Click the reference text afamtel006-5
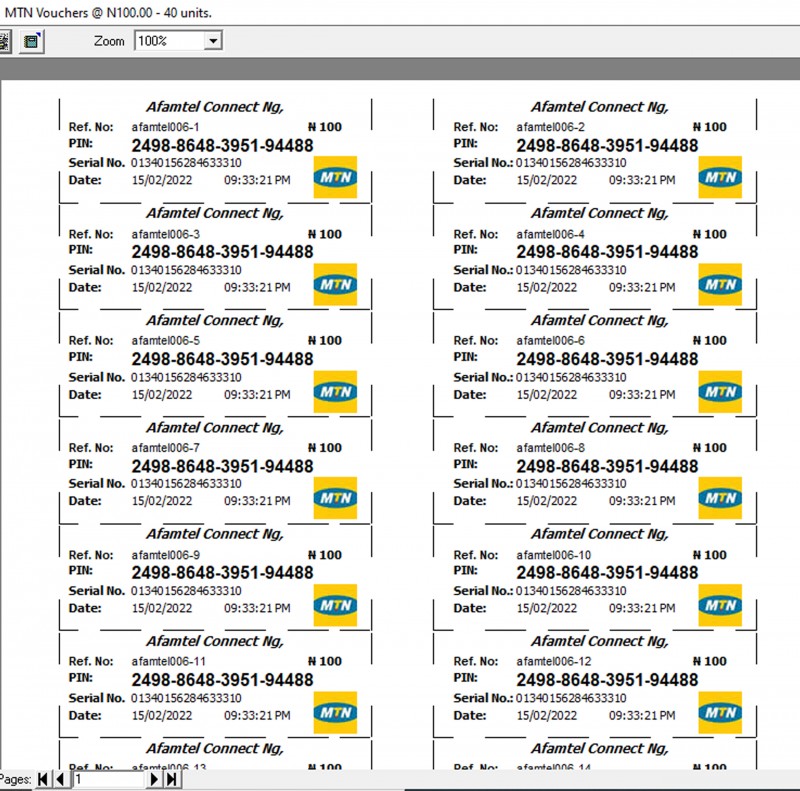Viewport: 800px width, 791px height. tap(165, 340)
